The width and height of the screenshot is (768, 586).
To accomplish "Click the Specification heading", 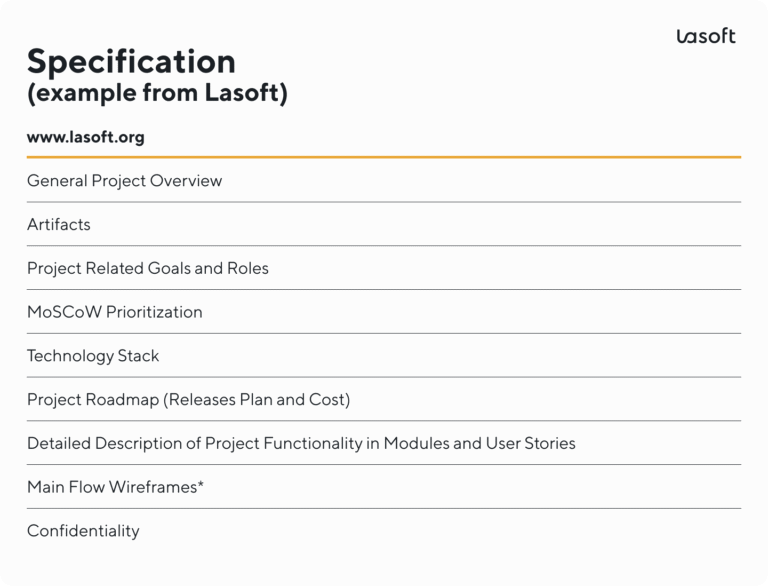I will [131, 62].
